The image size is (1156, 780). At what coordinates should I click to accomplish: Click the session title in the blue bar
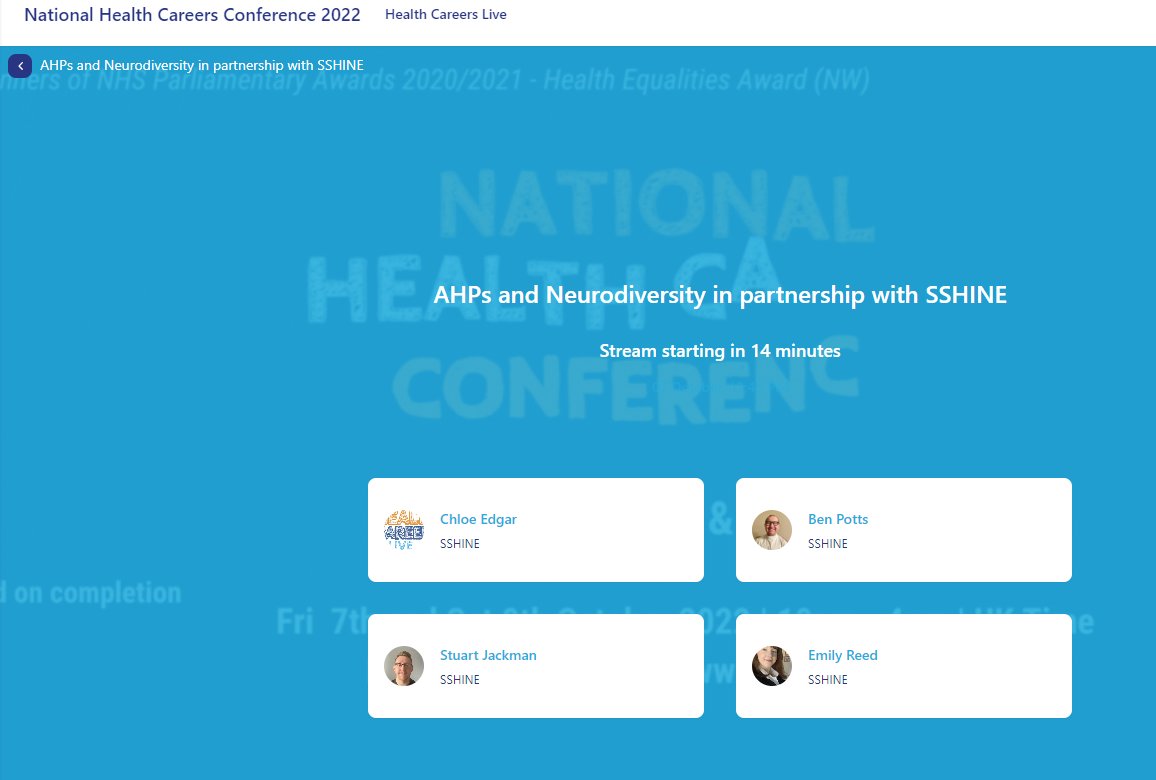click(202, 65)
